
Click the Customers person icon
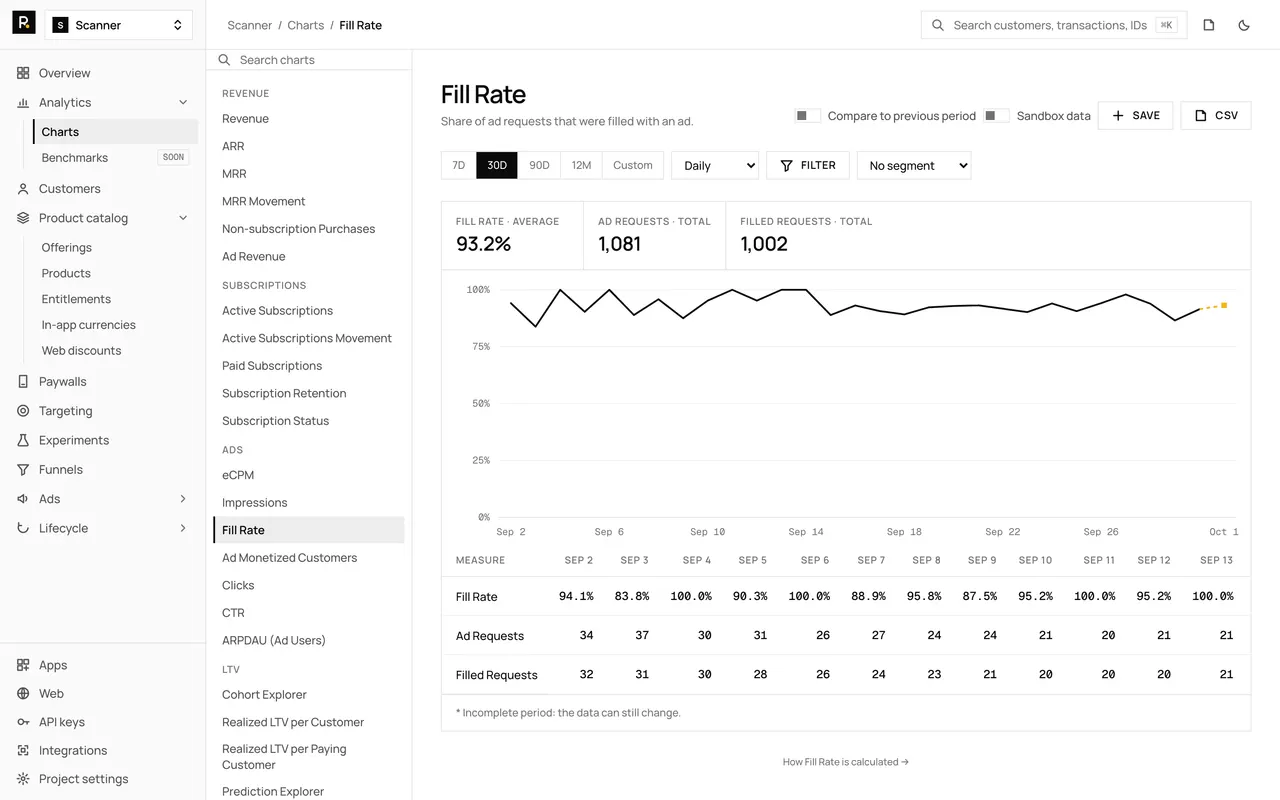[23, 189]
